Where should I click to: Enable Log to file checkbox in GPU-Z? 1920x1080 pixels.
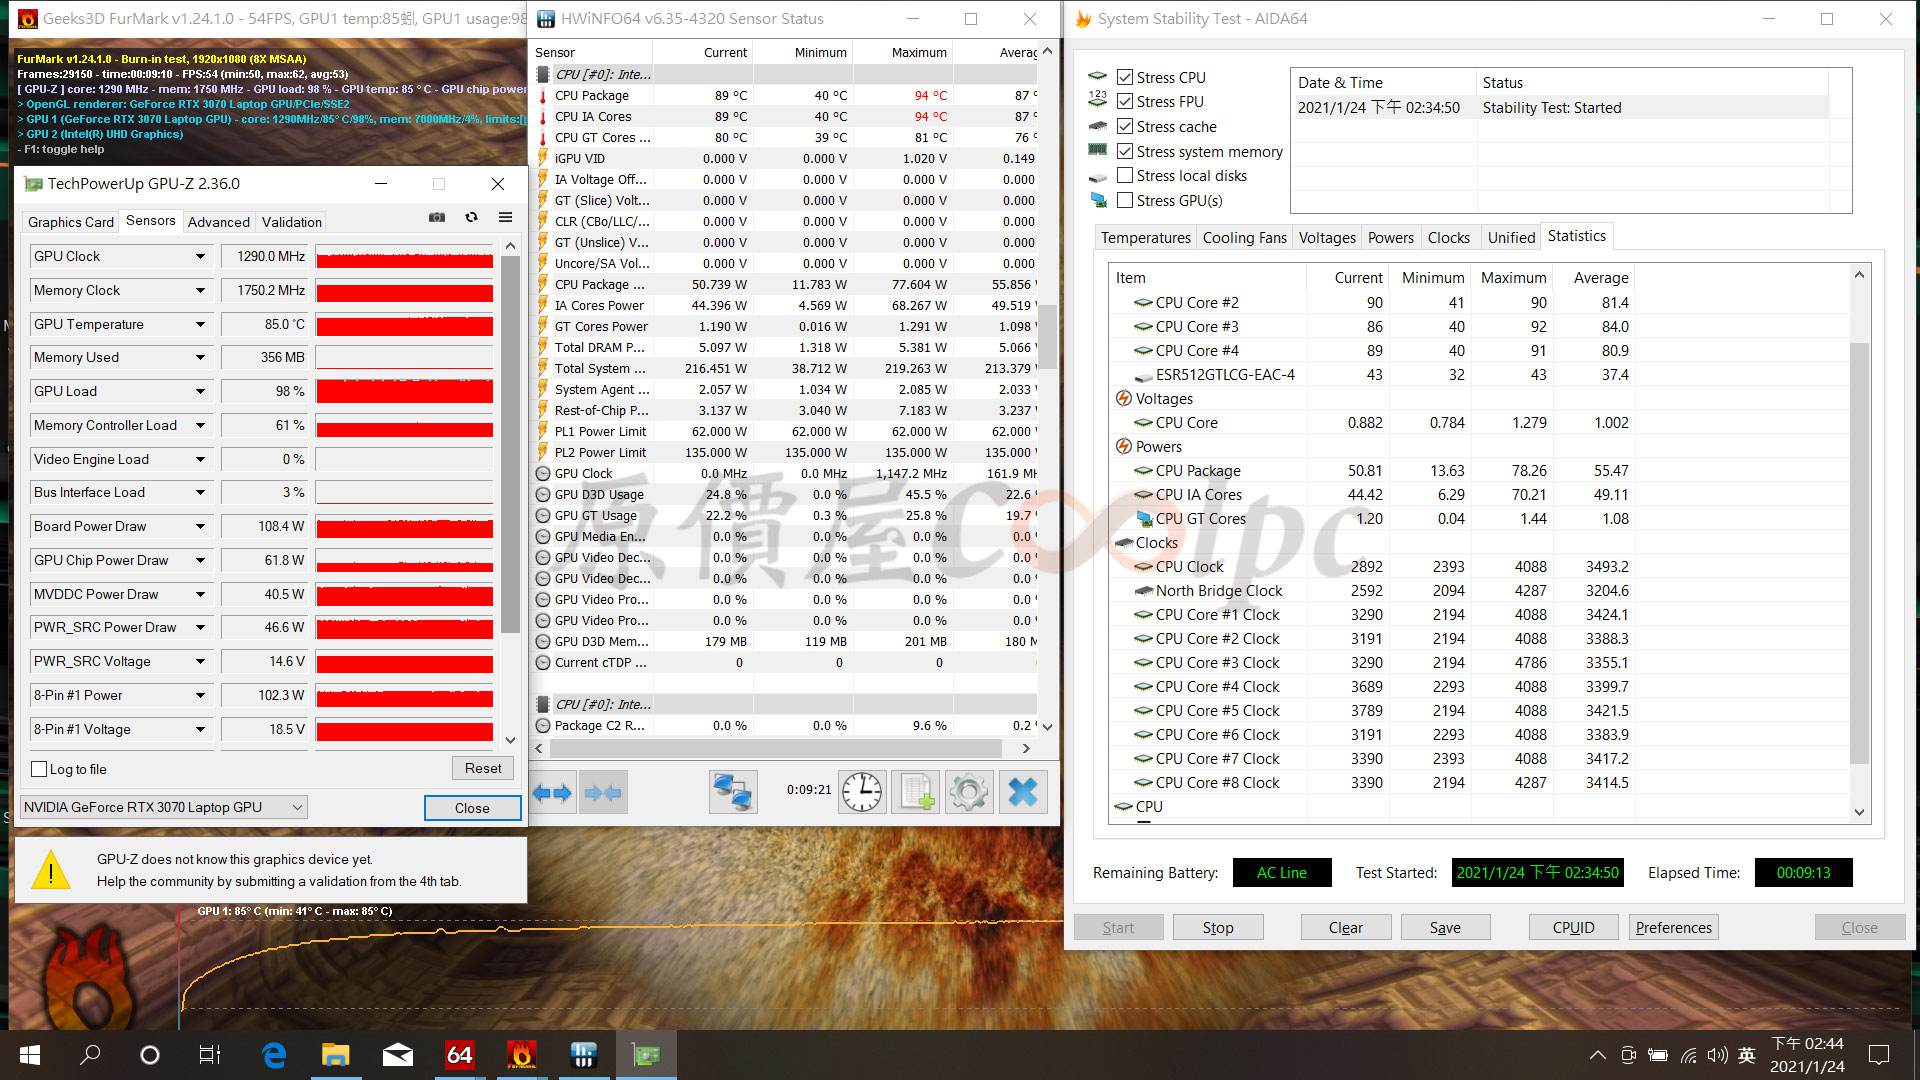[39, 769]
